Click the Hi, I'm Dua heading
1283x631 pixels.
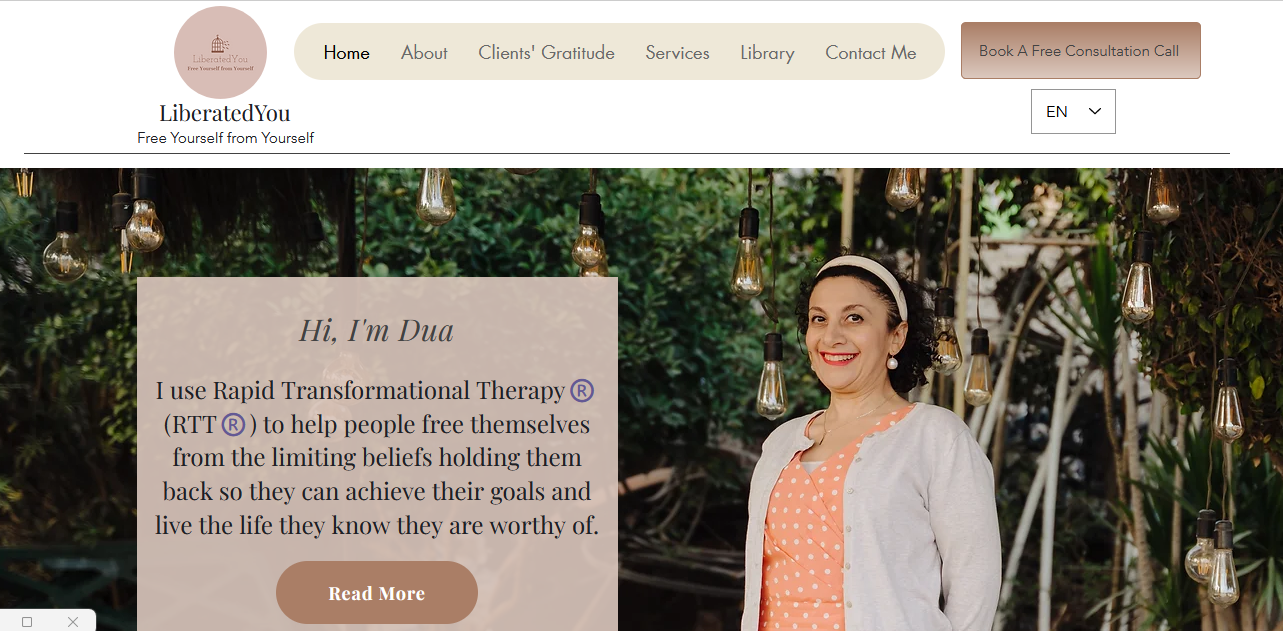376,330
